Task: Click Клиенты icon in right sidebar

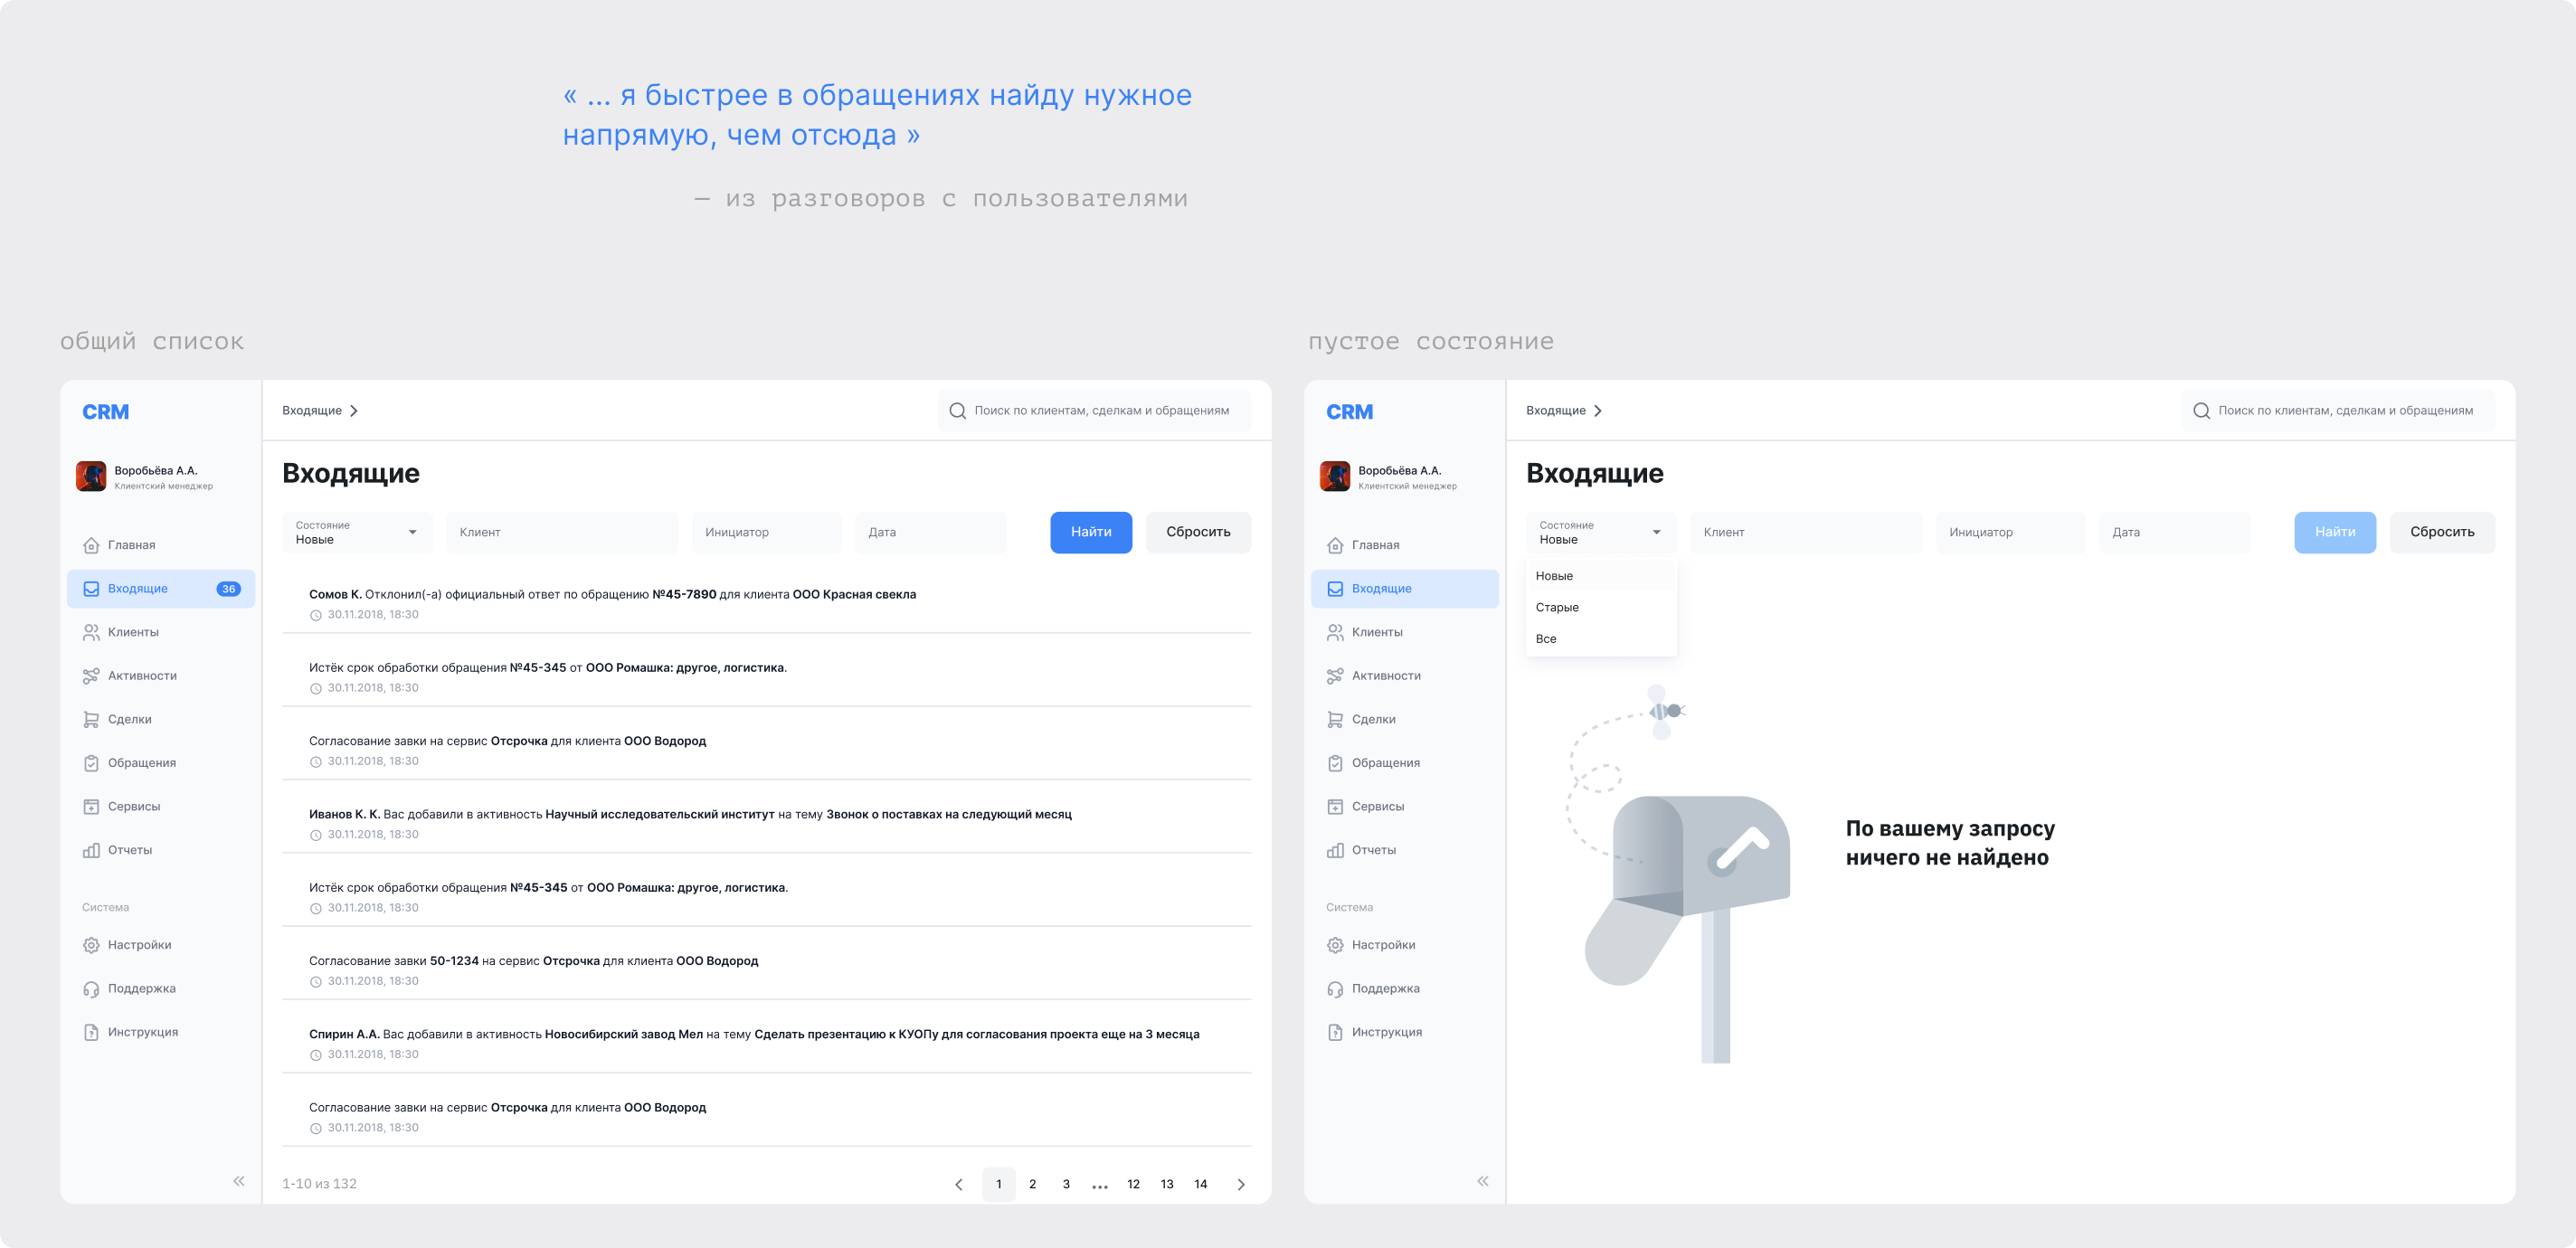Action: pyautogui.click(x=1335, y=632)
